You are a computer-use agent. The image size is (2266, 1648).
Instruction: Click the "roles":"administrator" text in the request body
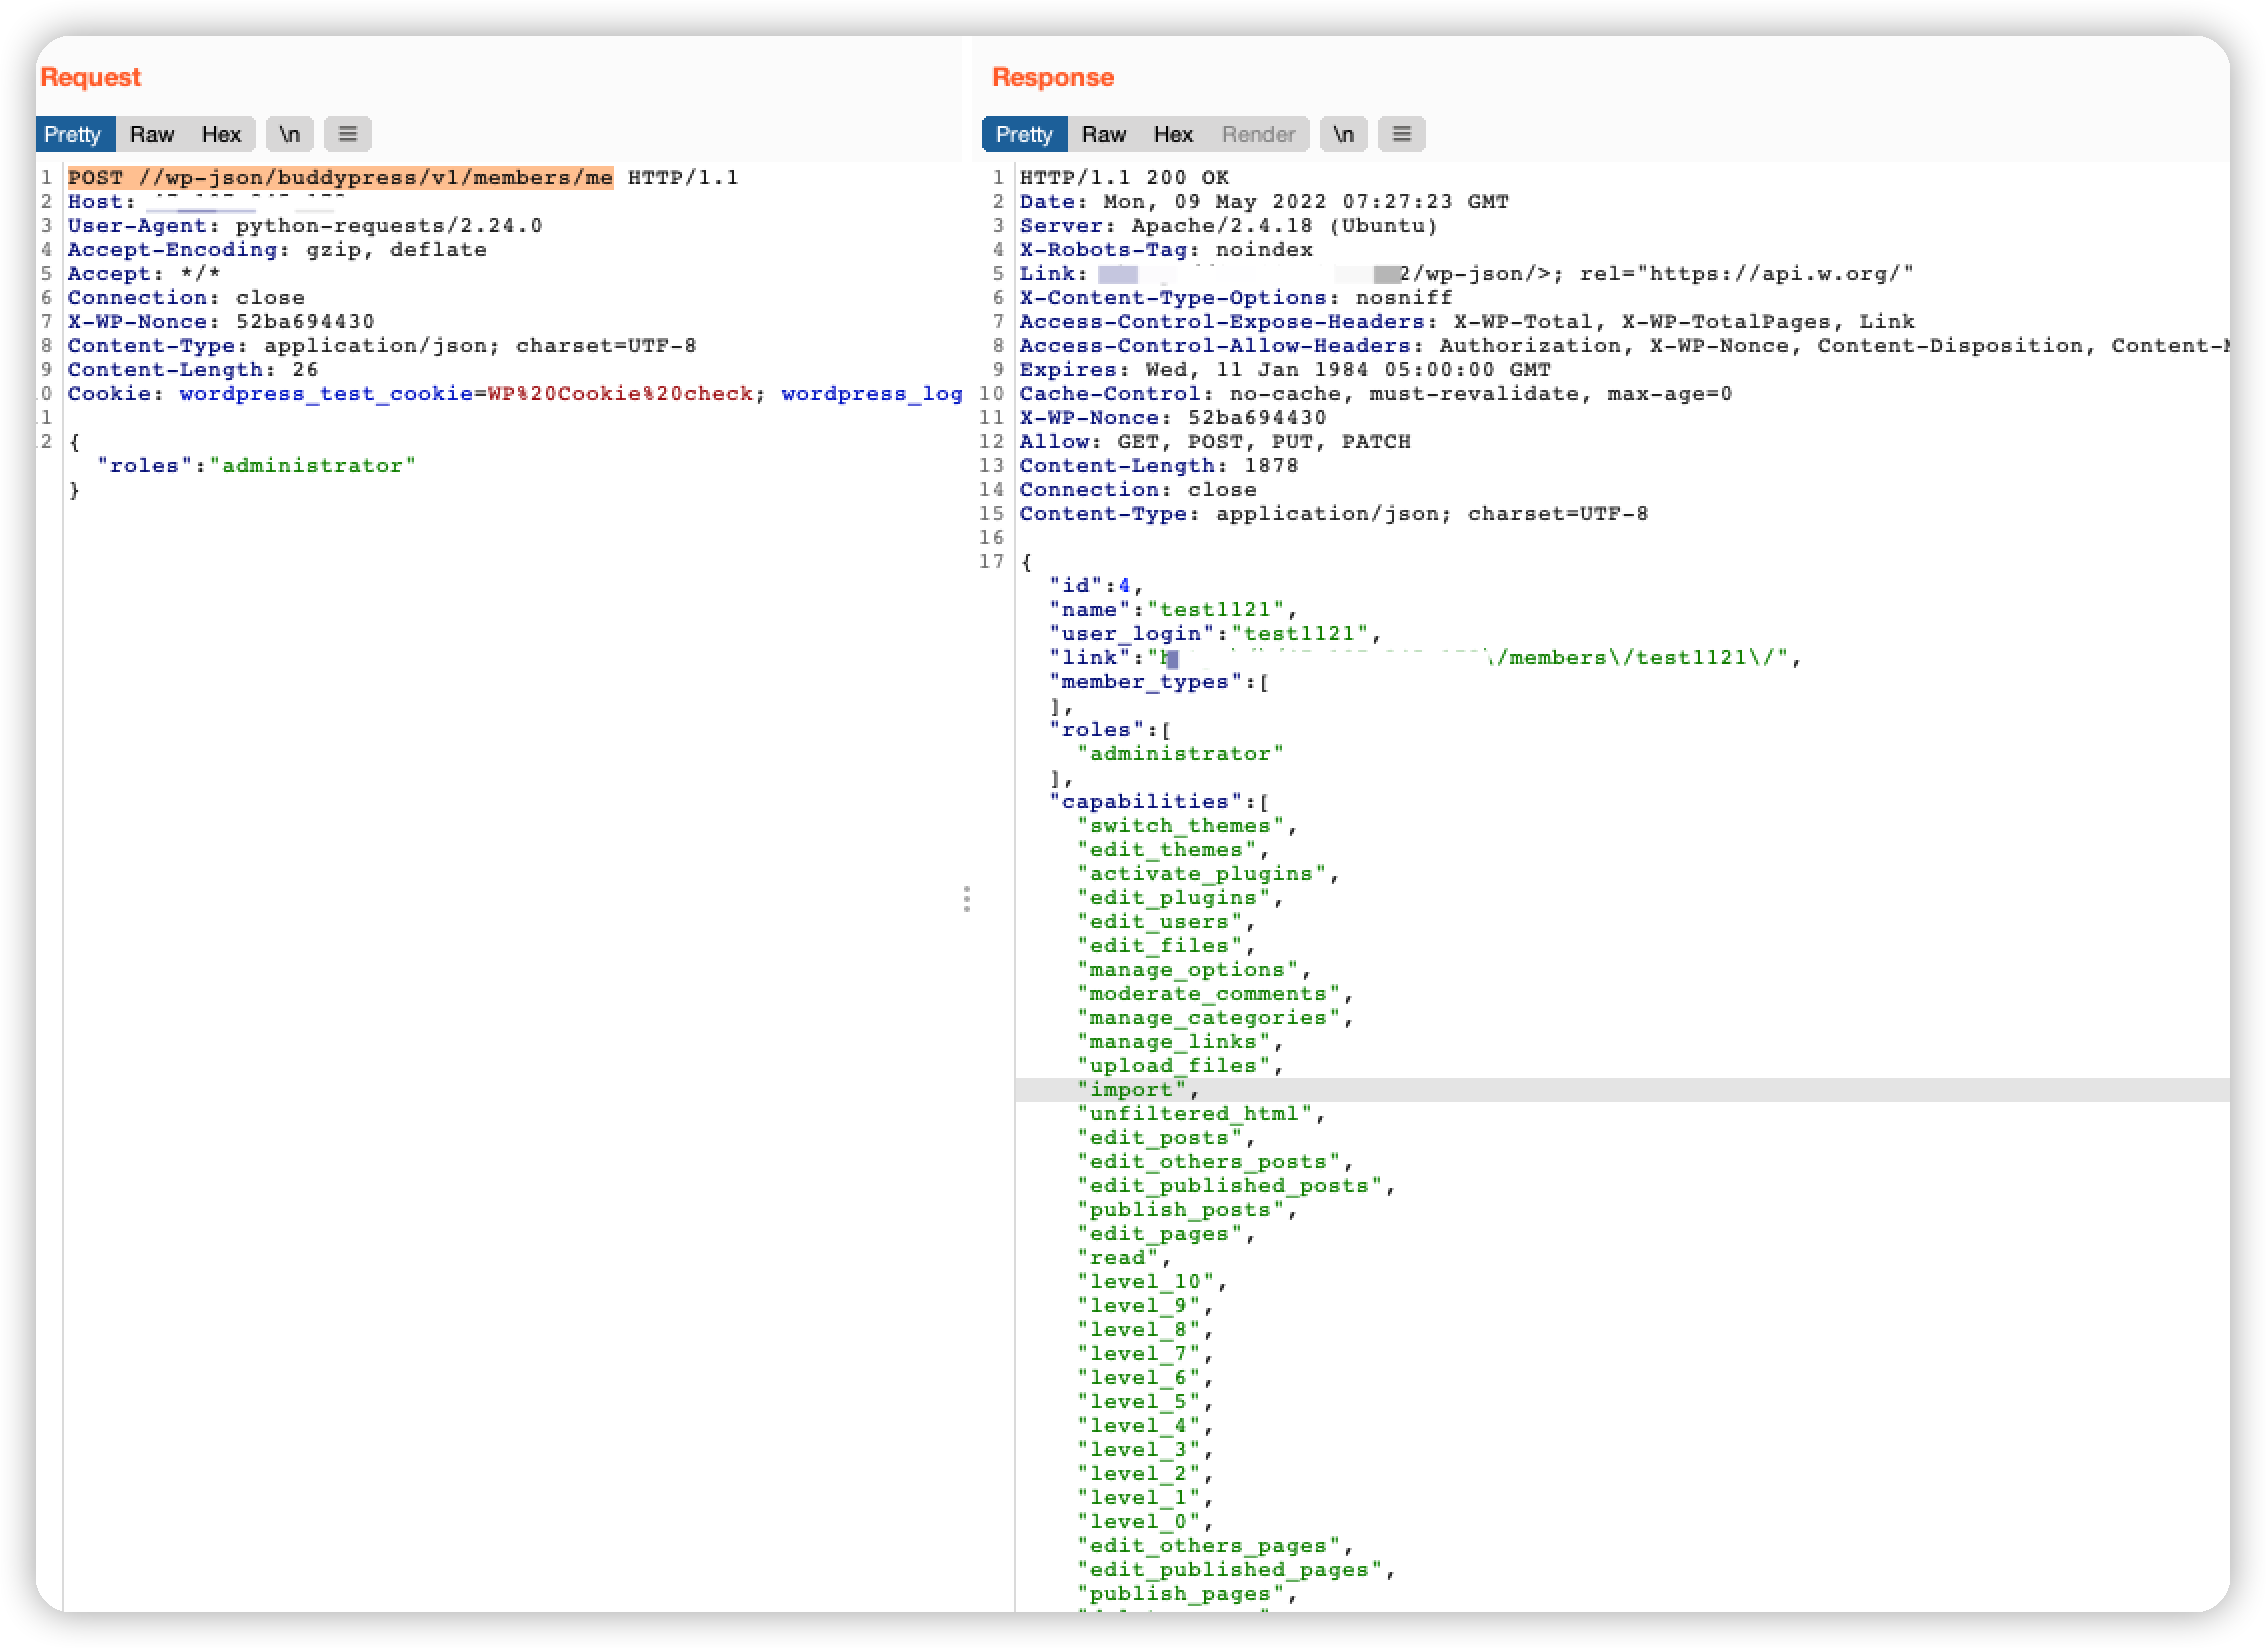(255, 465)
